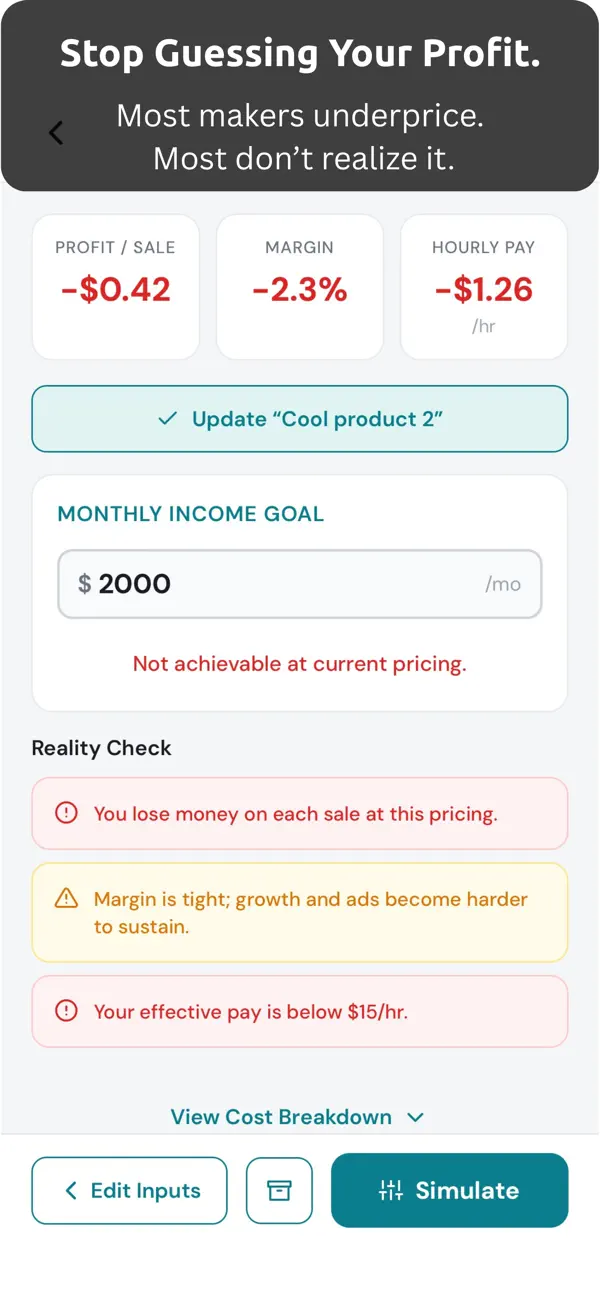Tap the warning triangle on the tight margin alert
This screenshot has width=600, height=1298.
point(67,899)
